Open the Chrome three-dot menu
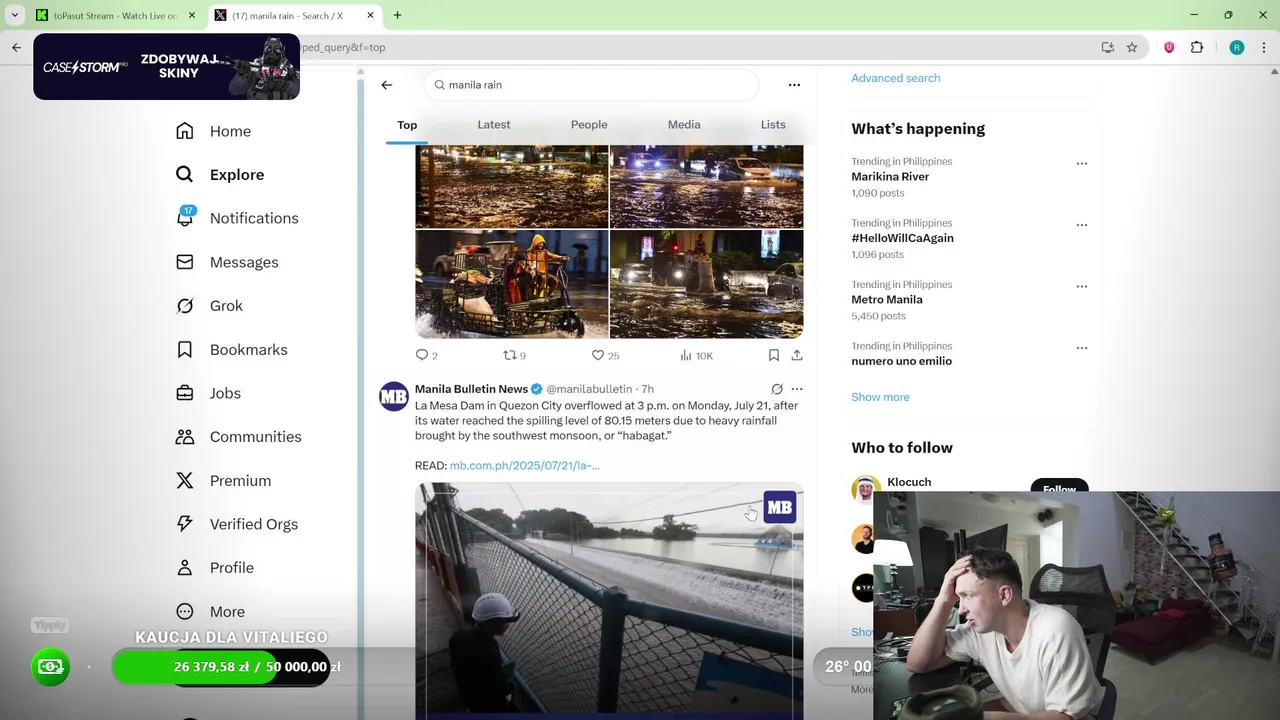The width and height of the screenshot is (1280, 720). pos(1264,47)
